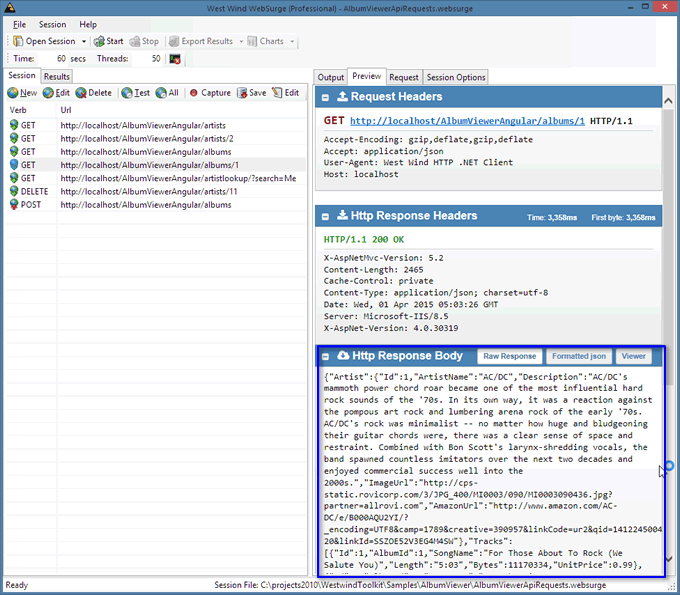Click Export Results in toolbar
Viewport: 680px width, 595px height.
[201, 41]
